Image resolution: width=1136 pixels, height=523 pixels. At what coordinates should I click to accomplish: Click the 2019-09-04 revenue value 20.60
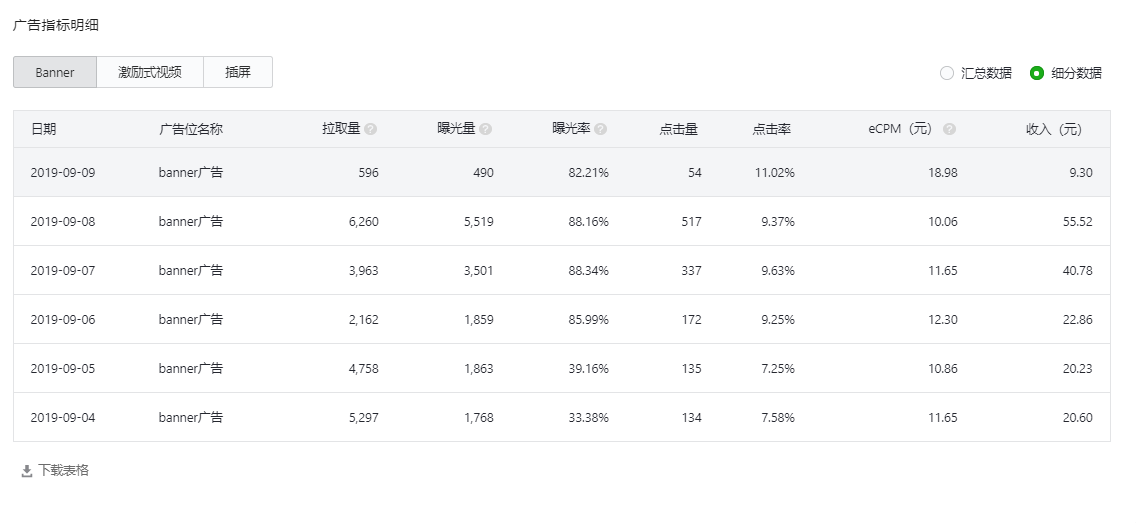click(1078, 418)
